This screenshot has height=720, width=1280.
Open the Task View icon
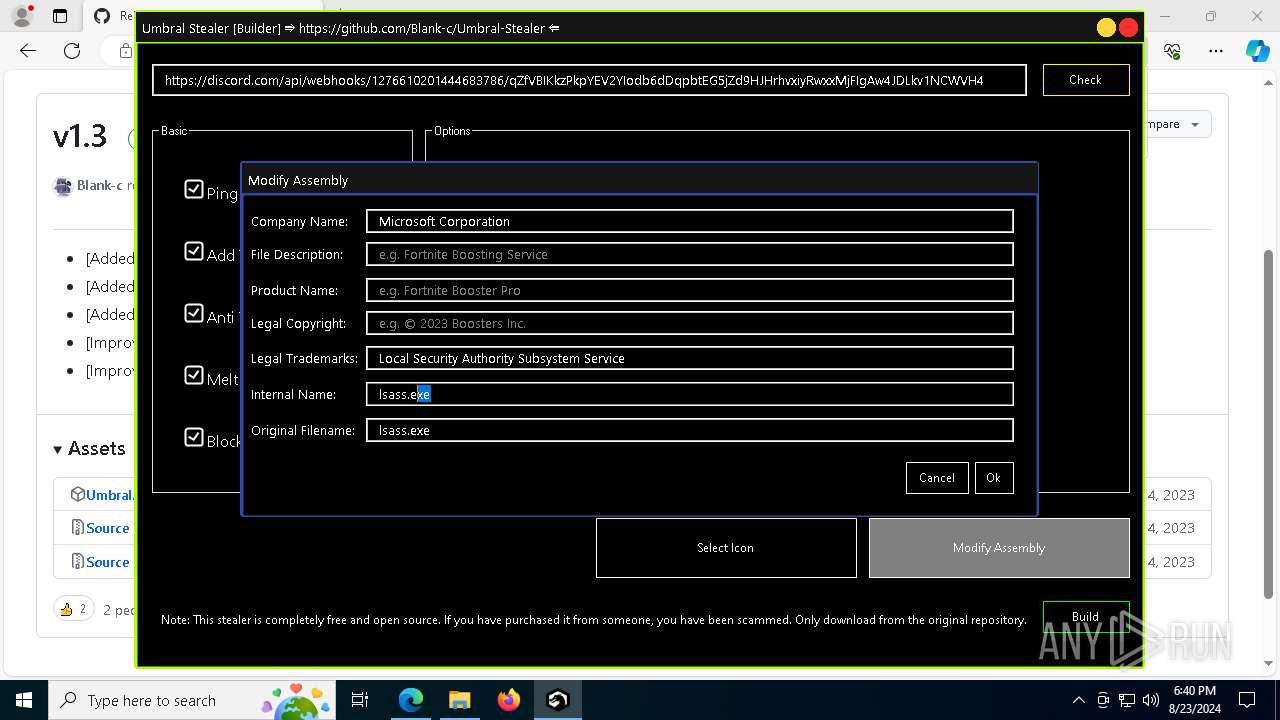pos(361,700)
